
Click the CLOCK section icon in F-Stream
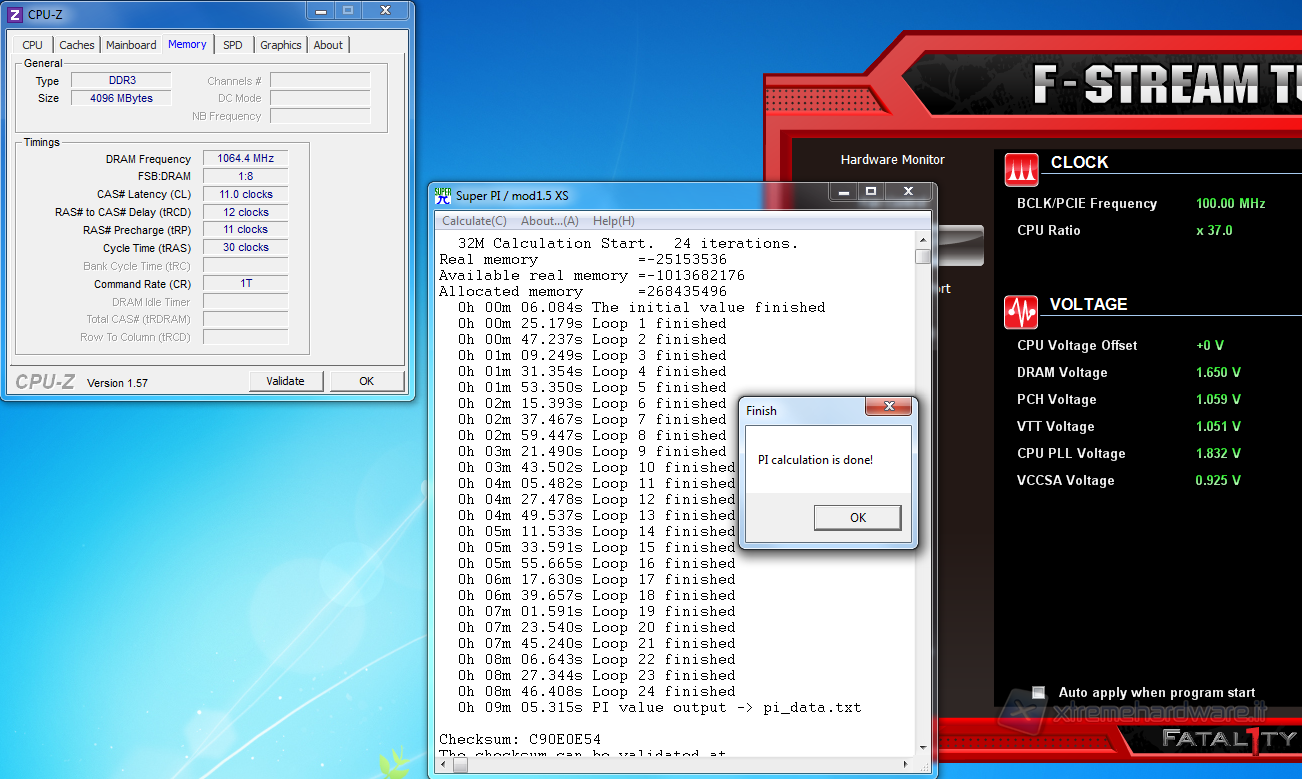point(1022,170)
